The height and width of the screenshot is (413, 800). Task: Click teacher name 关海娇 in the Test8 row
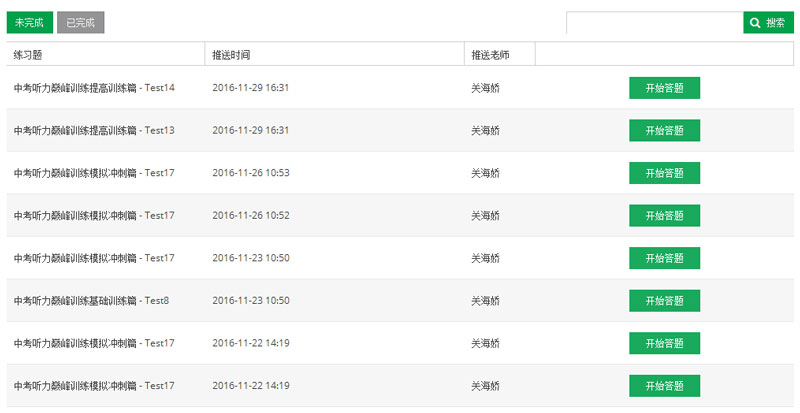(x=485, y=300)
